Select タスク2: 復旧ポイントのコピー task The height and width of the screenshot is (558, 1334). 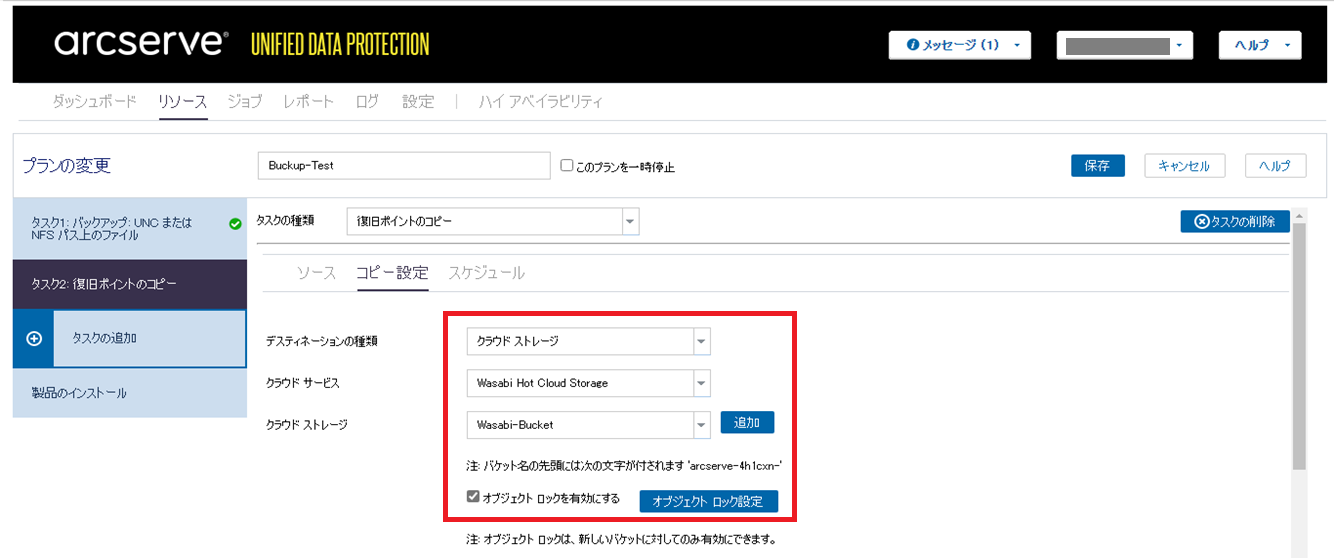(x=130, y=284)
